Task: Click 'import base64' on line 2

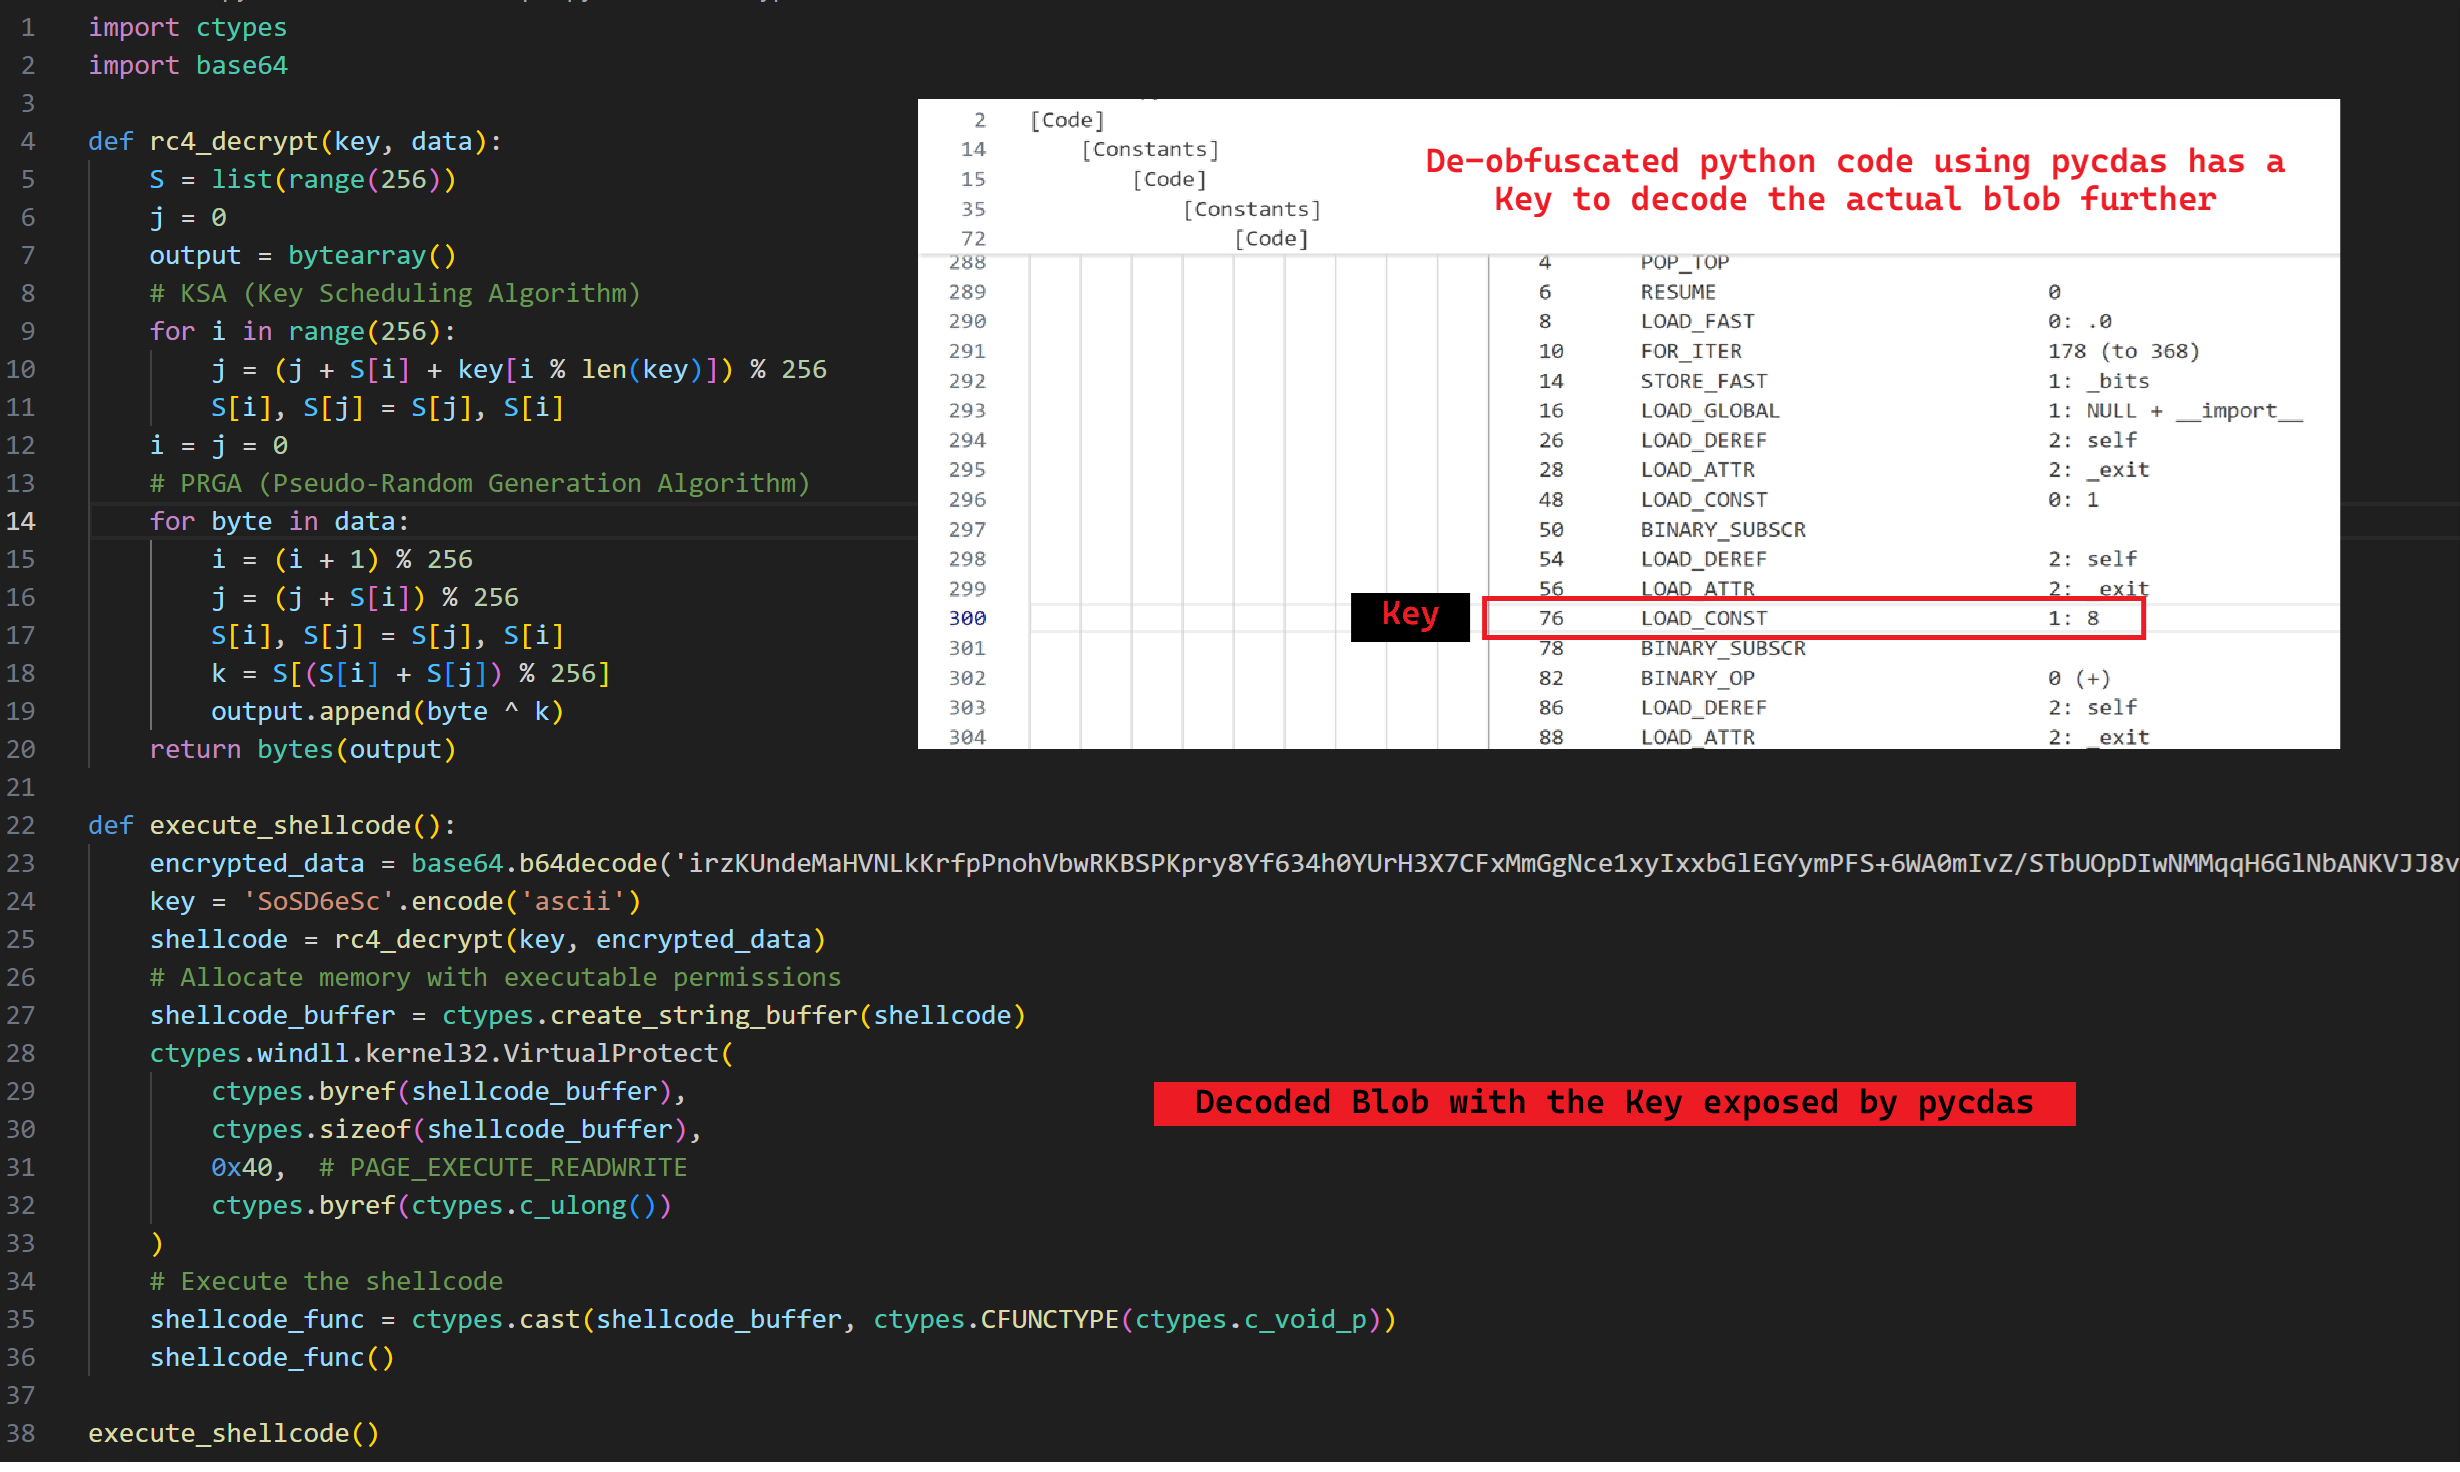Action: point(188,65)
